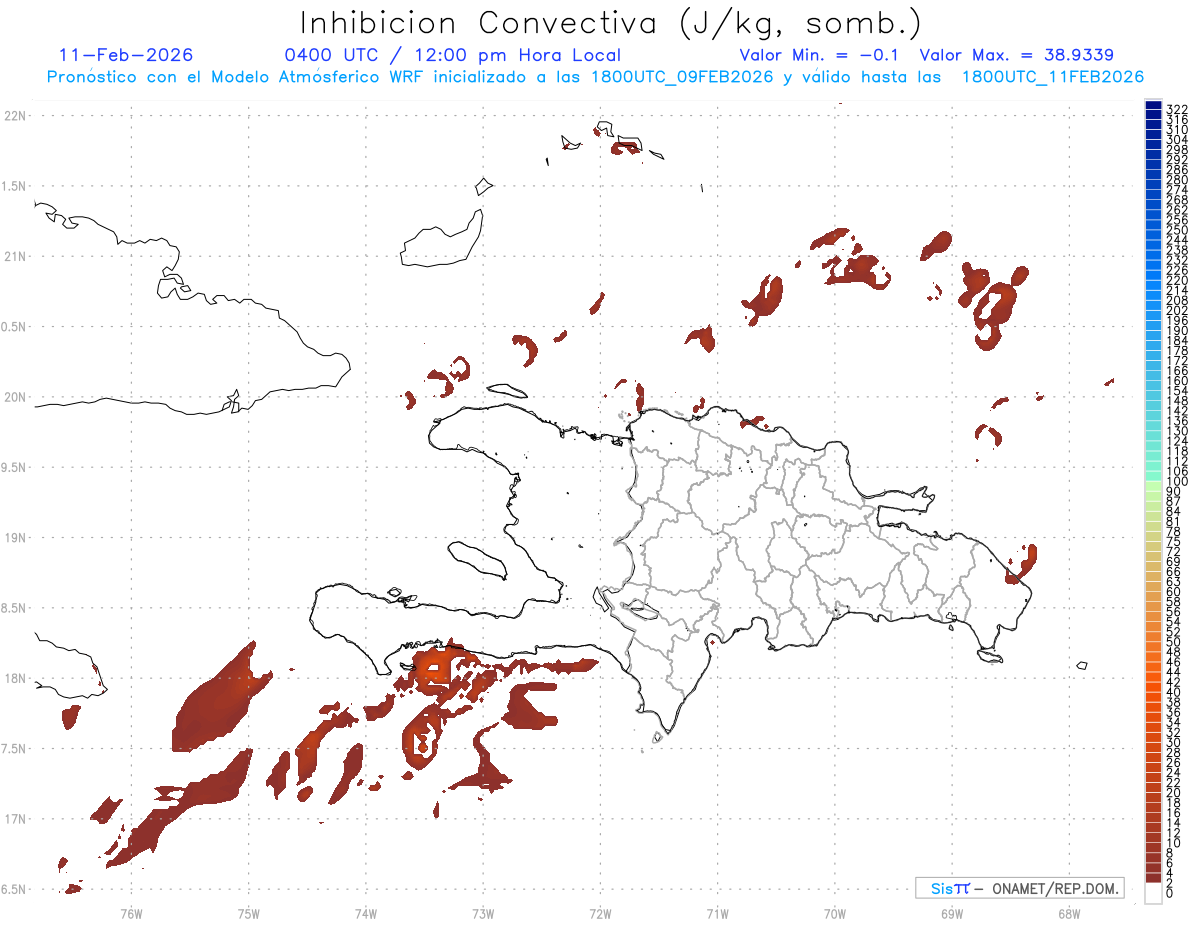The image size is (1200, 927).
Task: Click the '100' color scale value
Action: (1177, 482)
